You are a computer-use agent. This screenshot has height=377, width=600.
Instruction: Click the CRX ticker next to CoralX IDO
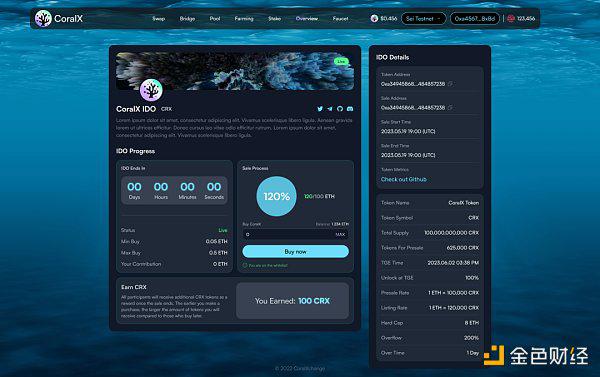tap(166, 109)
